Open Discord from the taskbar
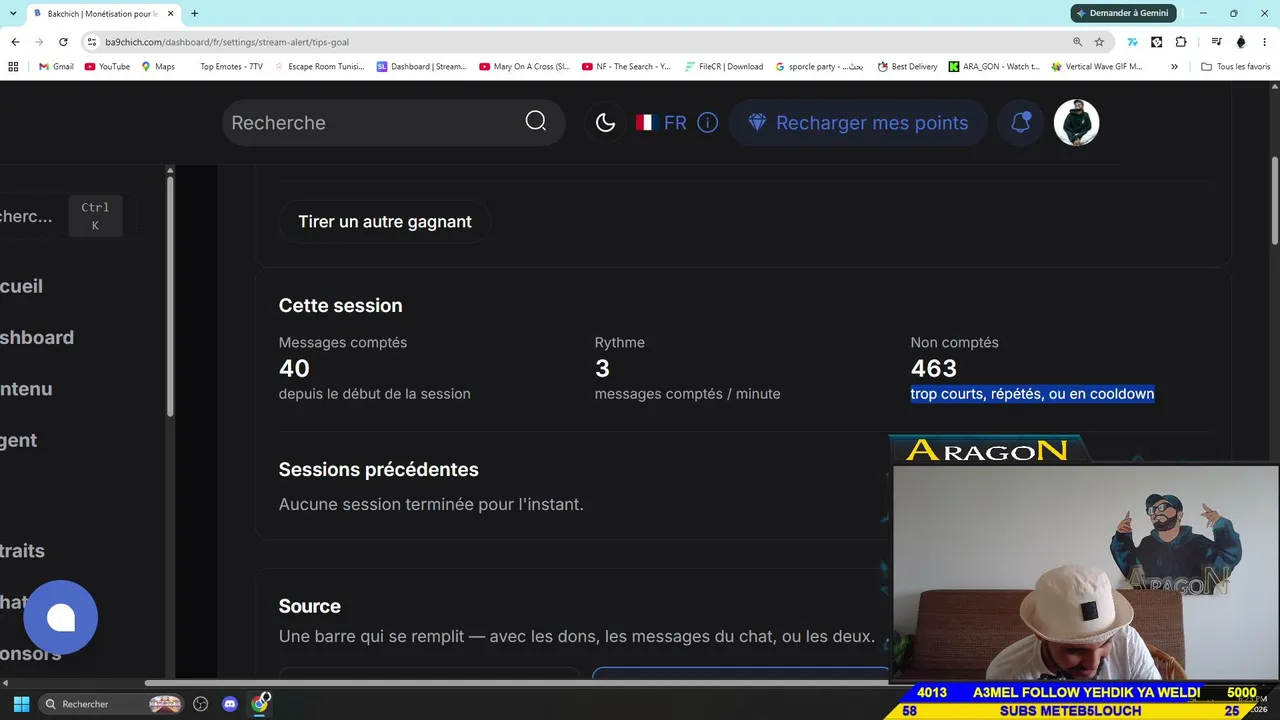Viewport: 1280px width, 720px height. (x=230, y=704)
